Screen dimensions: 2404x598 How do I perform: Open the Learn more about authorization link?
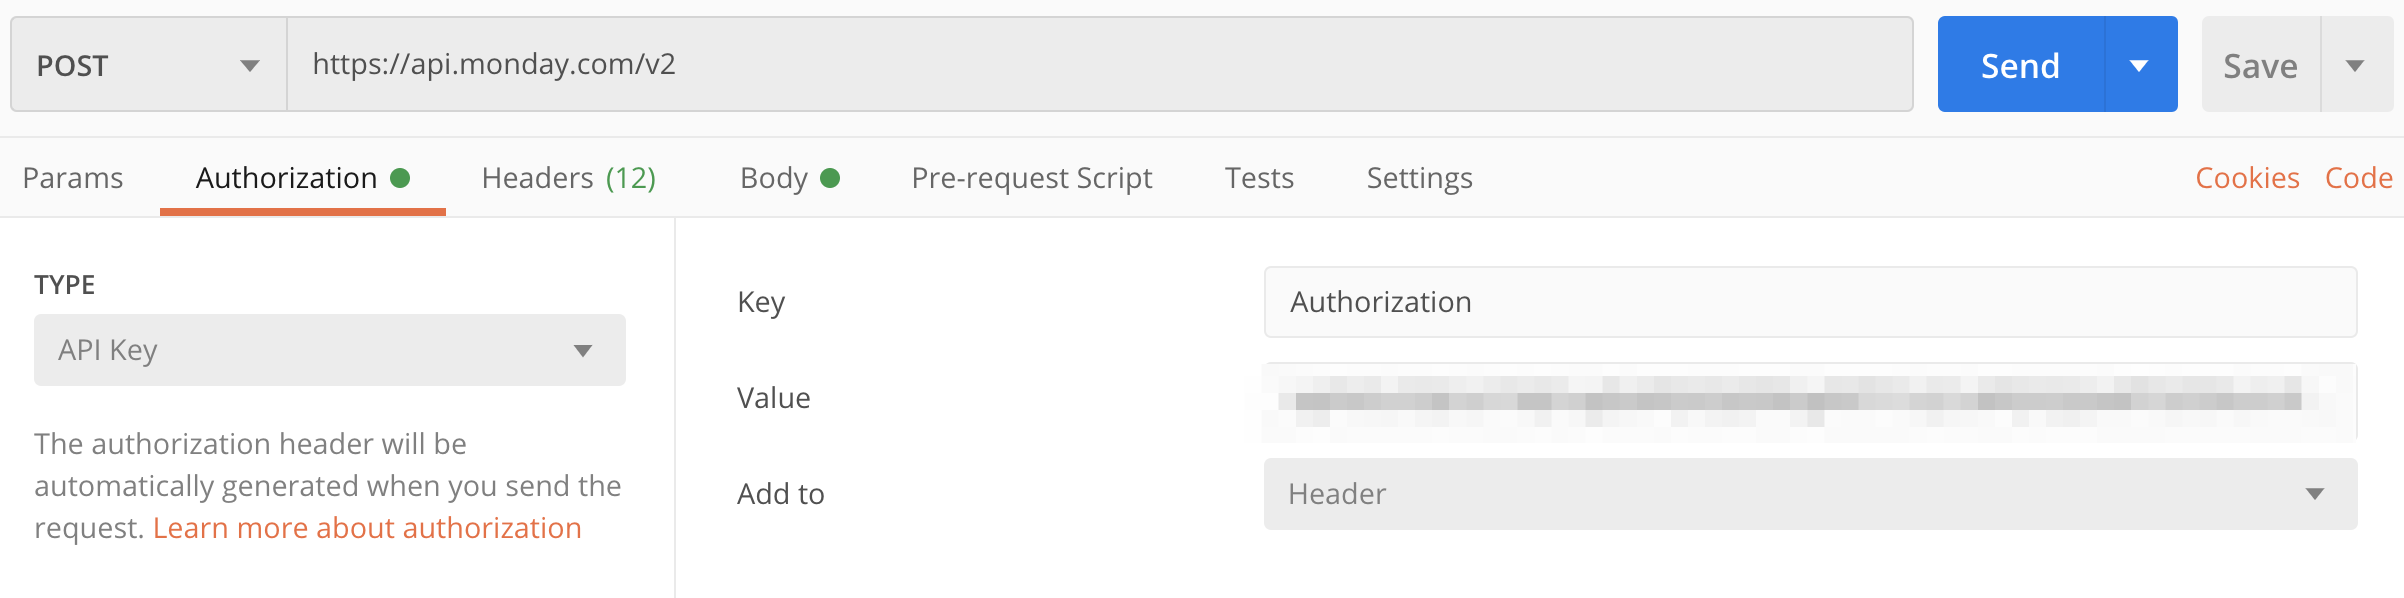[367, 527]
